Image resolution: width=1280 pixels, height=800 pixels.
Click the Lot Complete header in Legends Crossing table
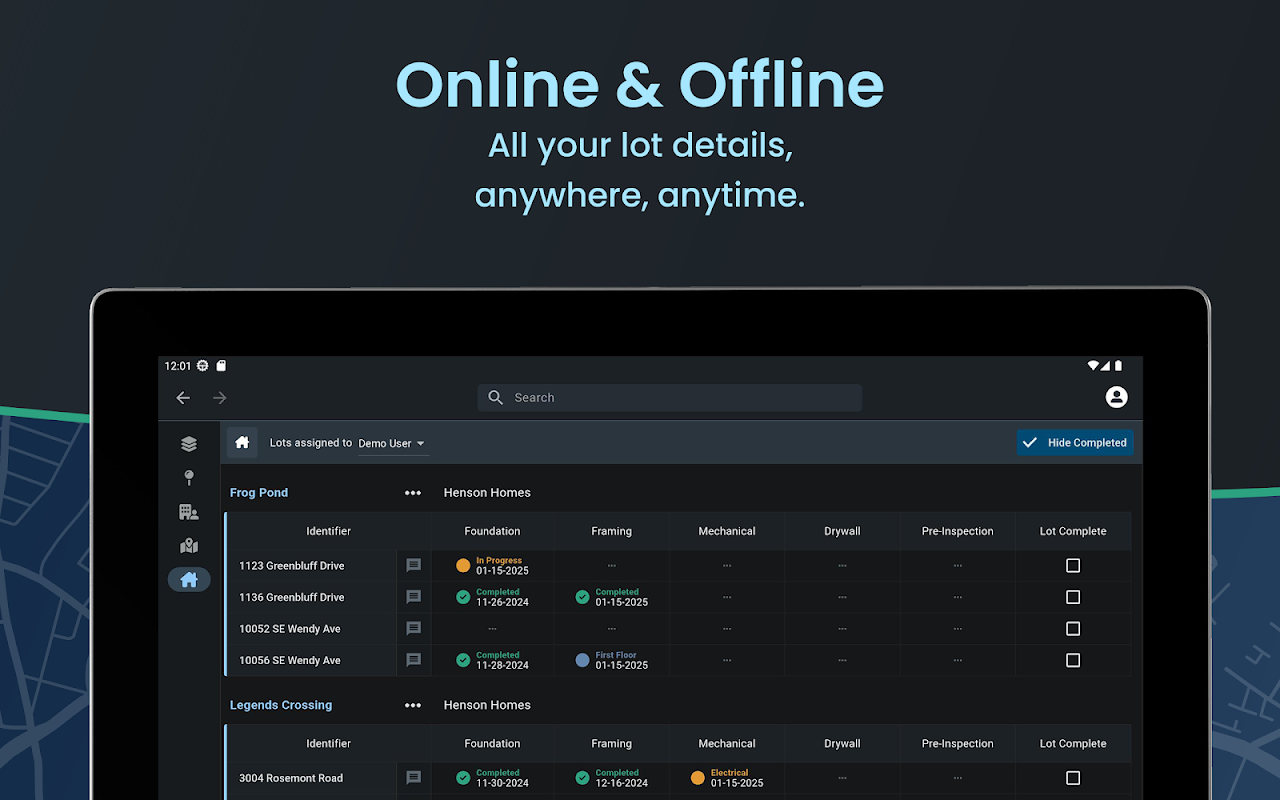click(1073, 744)
